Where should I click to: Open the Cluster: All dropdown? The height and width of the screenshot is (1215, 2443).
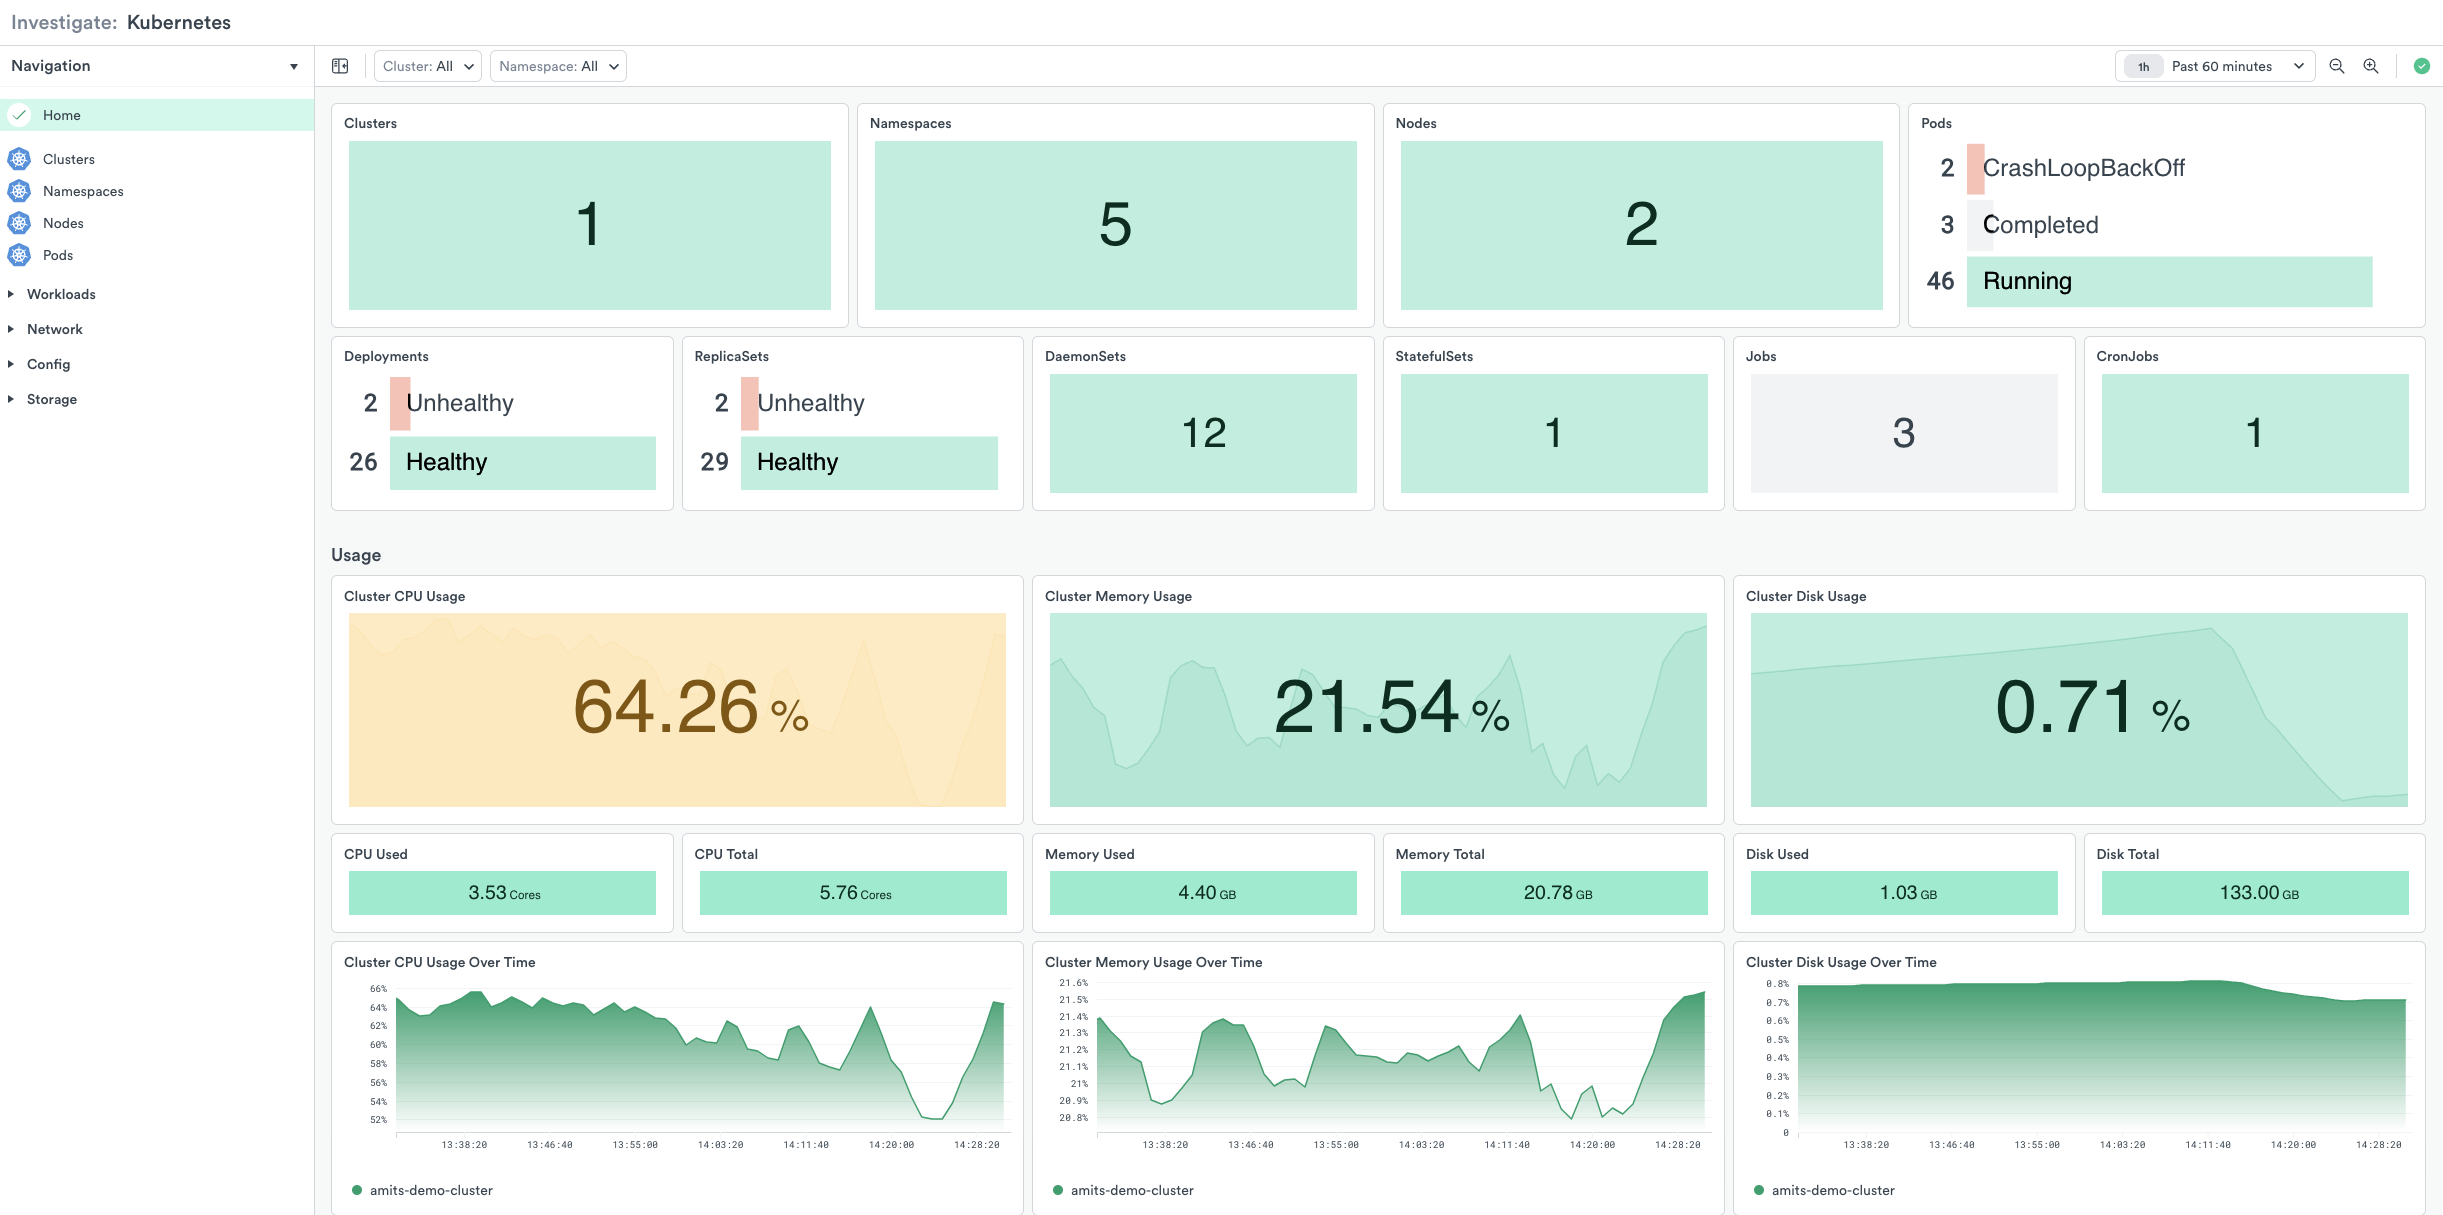point(427,66)
